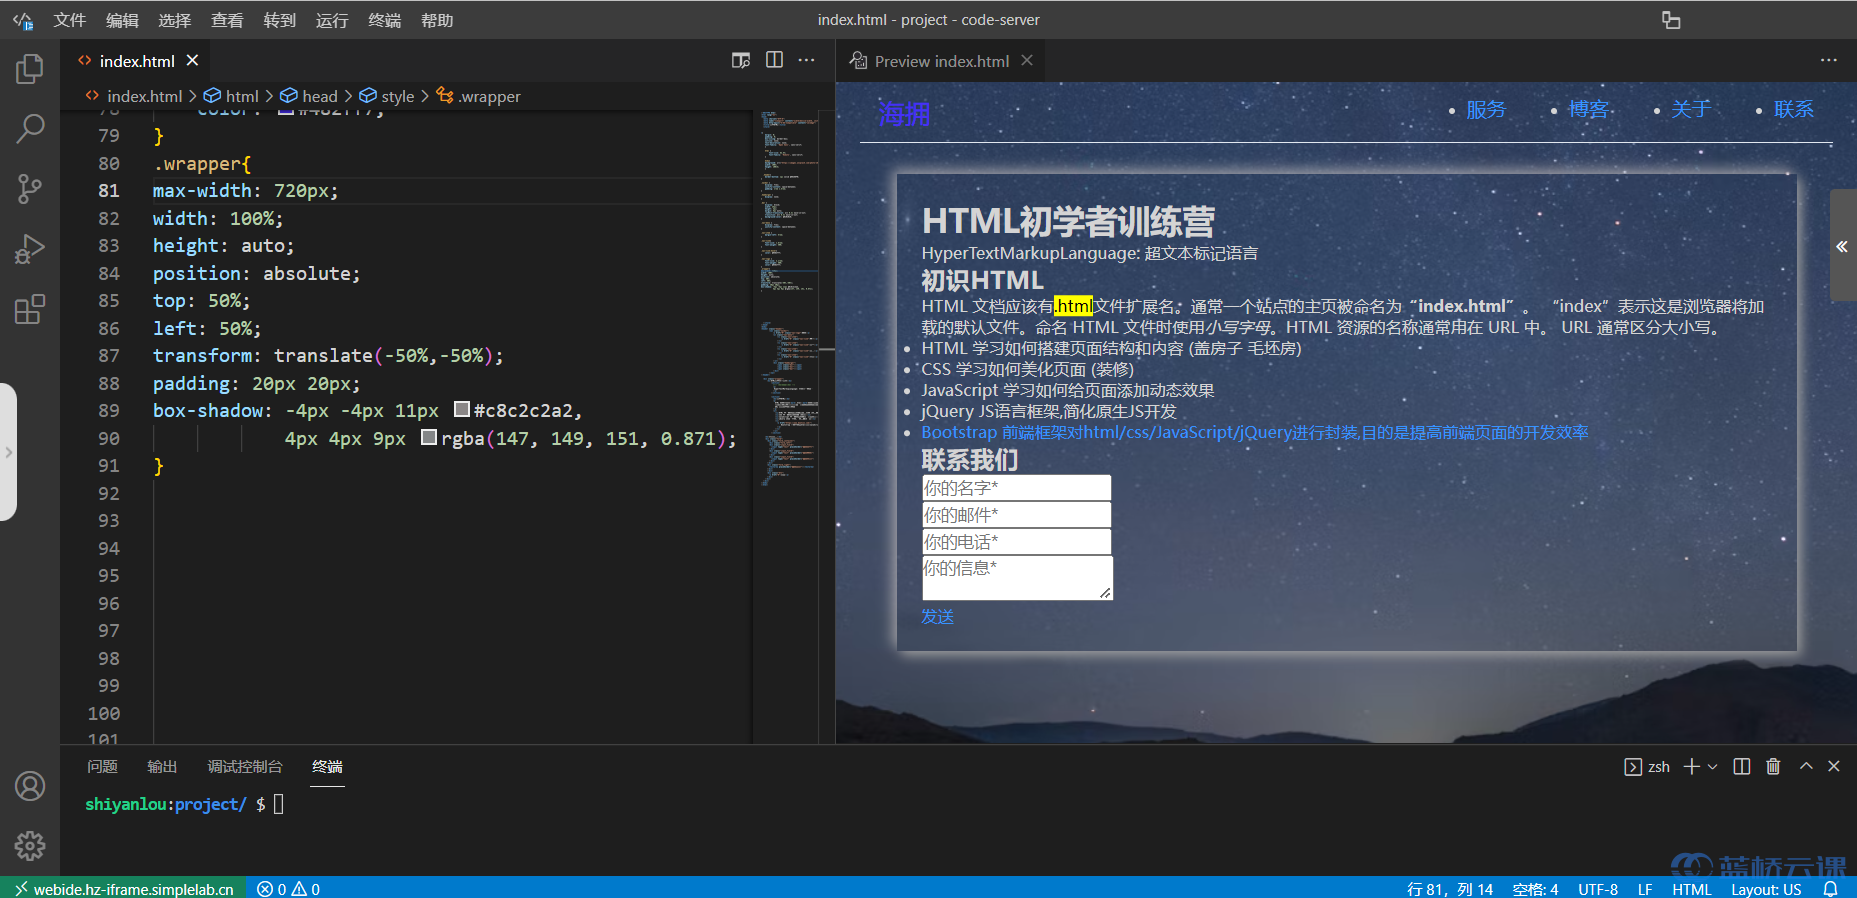Click the notifications bell in status bar
Screen dimensions: 1857x898
point(1830,889)
